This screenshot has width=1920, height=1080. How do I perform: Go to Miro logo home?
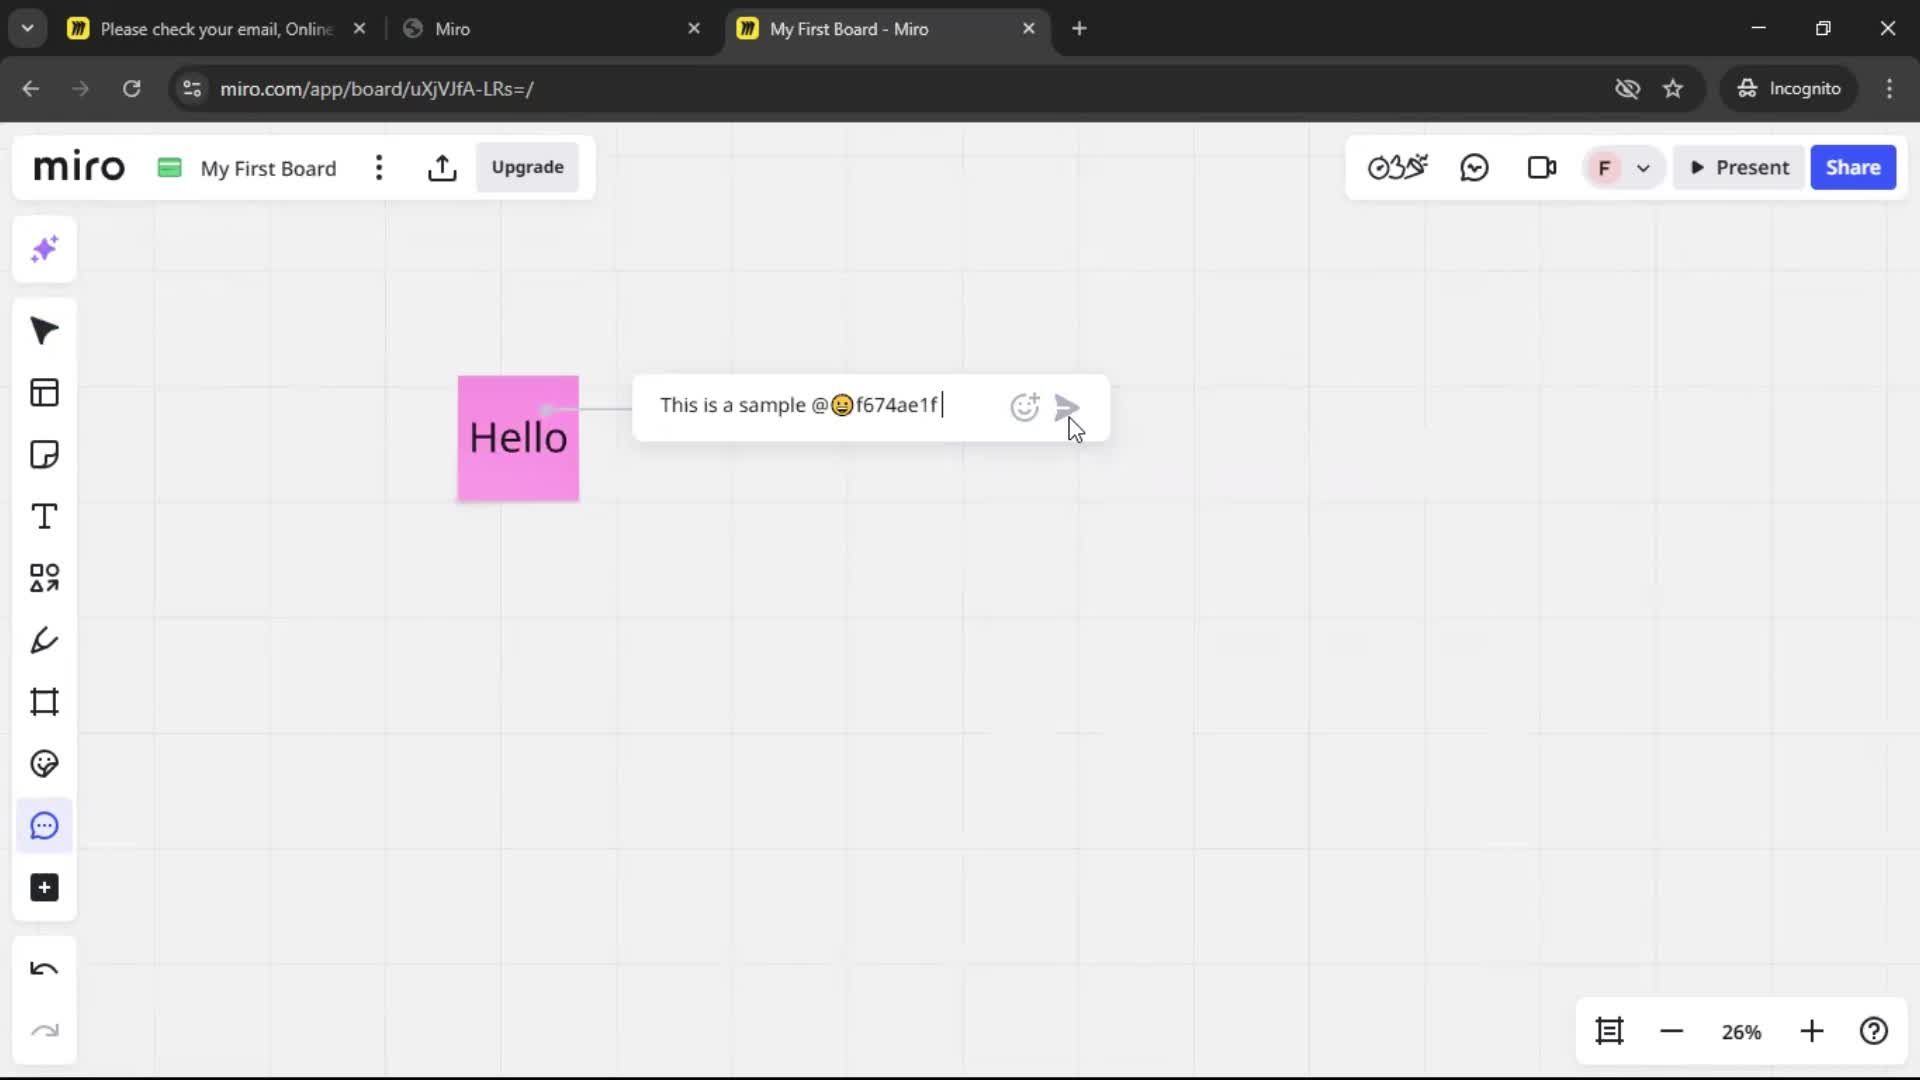point(79,167)
